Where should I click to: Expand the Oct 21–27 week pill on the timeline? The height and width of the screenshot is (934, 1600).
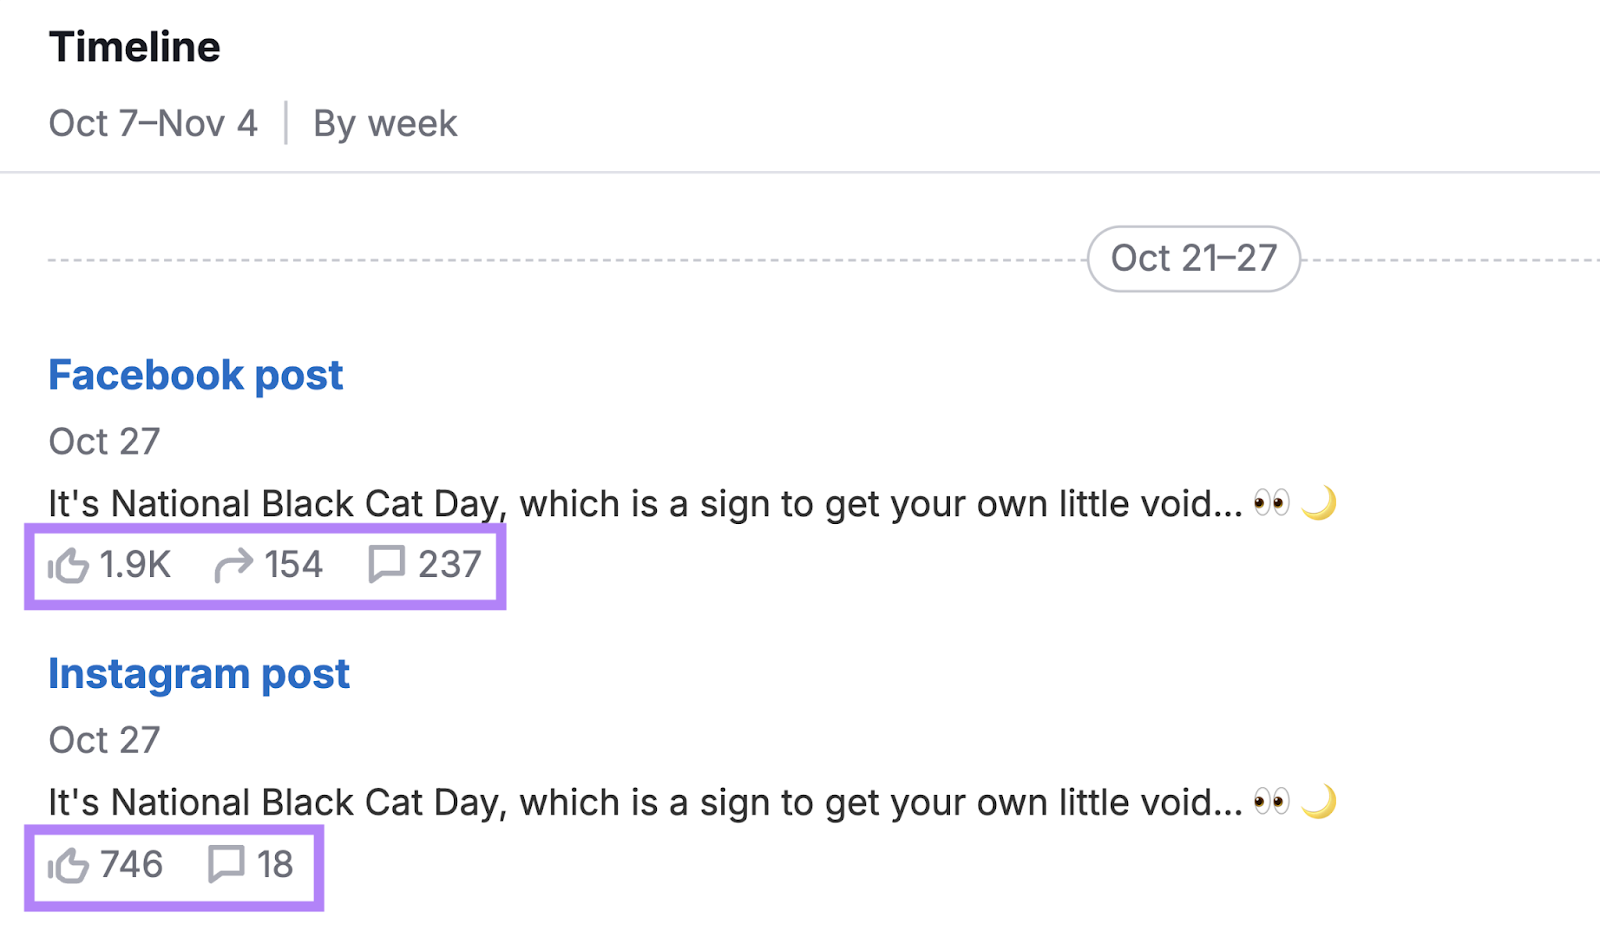coord(1193,257)
